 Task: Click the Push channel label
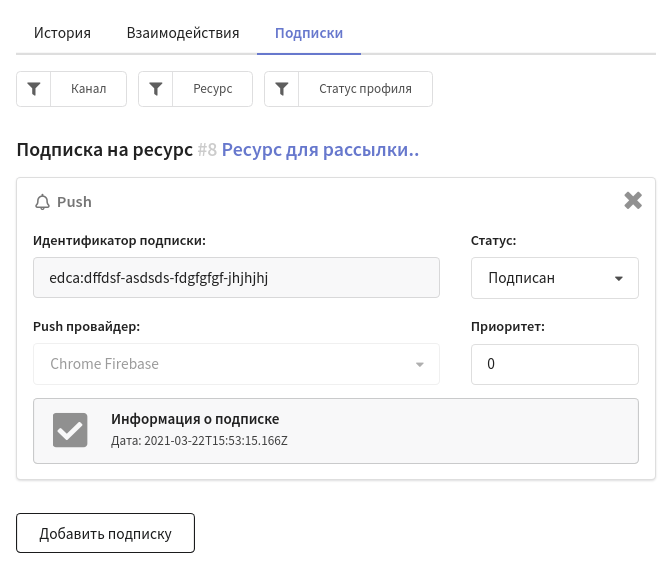(x=74, y=202)
